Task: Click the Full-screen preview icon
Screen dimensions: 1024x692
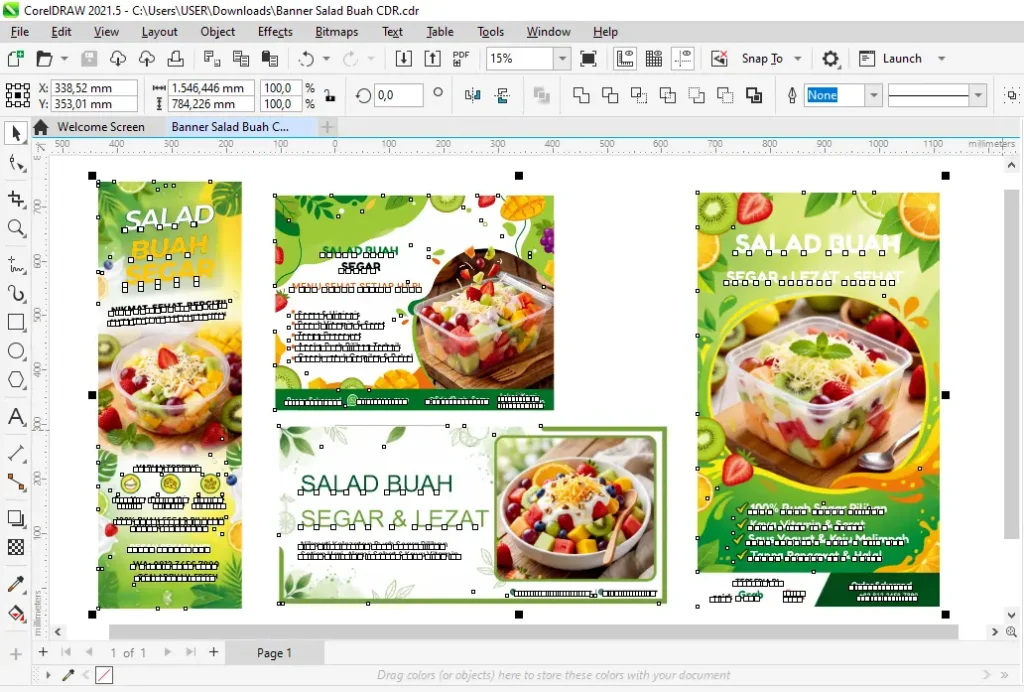Action: pyautogui.click(x=588, y=59)
